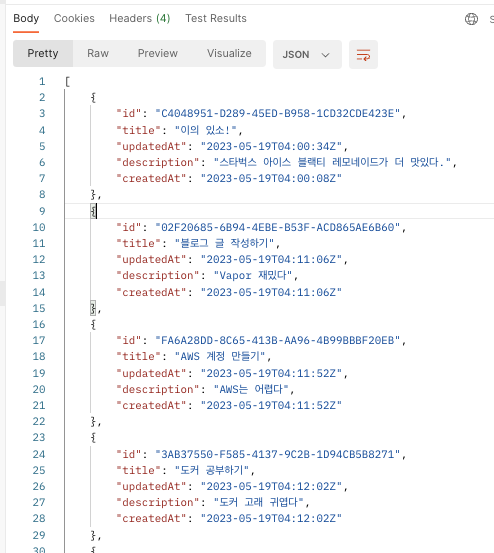
Task: Click the "description" key on line 20
Action: point(158,389)
